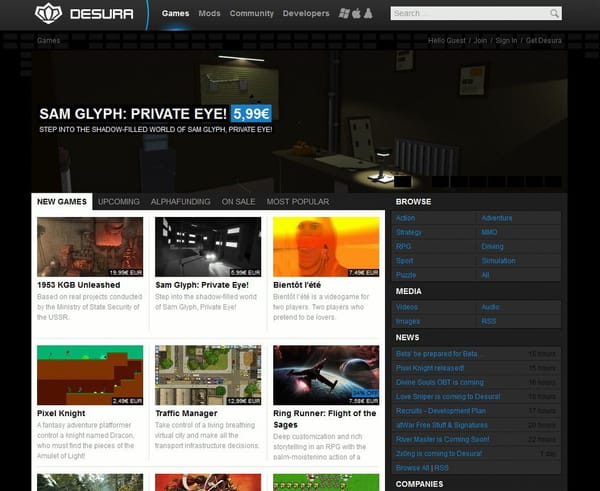Open the Mods menu
This screenshot has height=491, width=600.
(209, 13)
